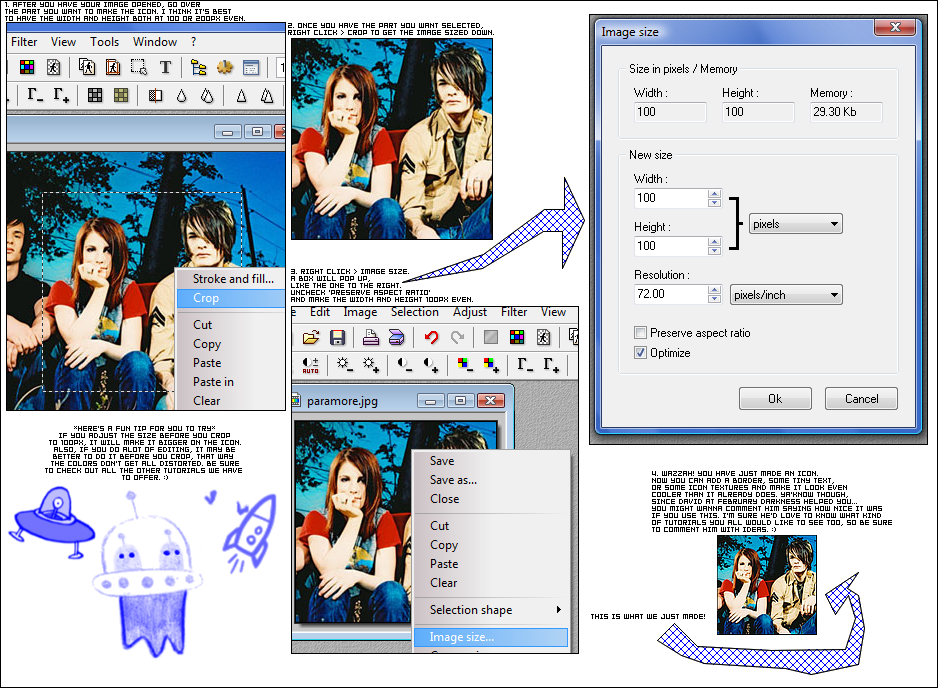Open the pixels/inch resolution unit dropdown
Screen dimensions: 938x688
pyautogui.click(x=786, y=295)
